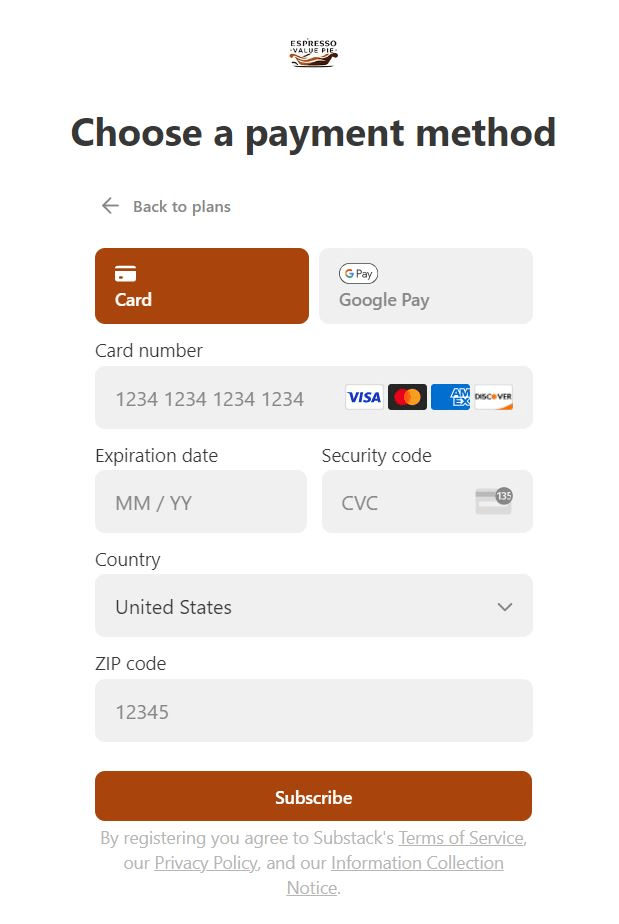Click the CVC card hint icon

494,501
